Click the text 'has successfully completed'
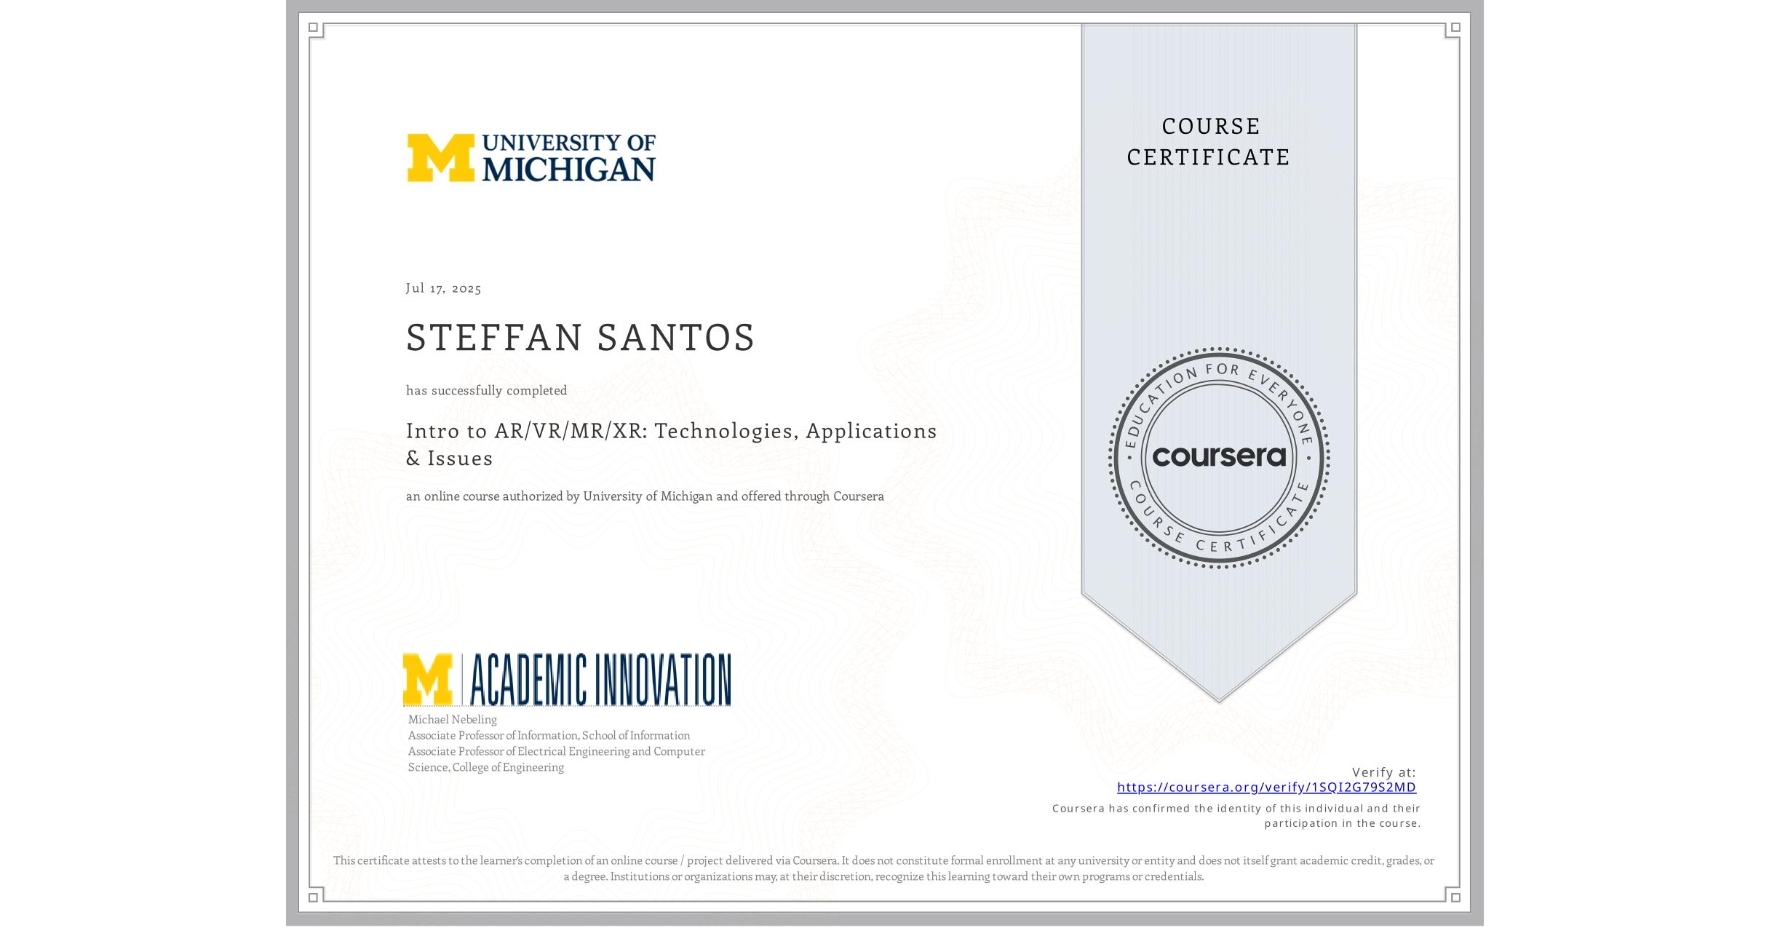The width and height of the screenshot is (1772, 928). pyautogui.click(x=486, y=390)
